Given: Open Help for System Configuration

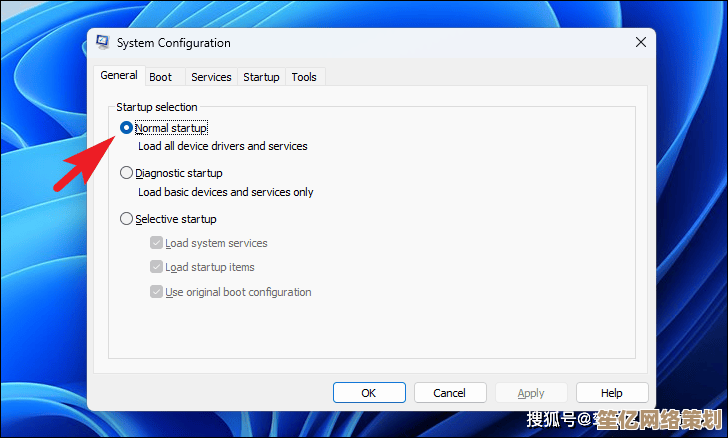Looking at the screenshot, I should 612,393.
